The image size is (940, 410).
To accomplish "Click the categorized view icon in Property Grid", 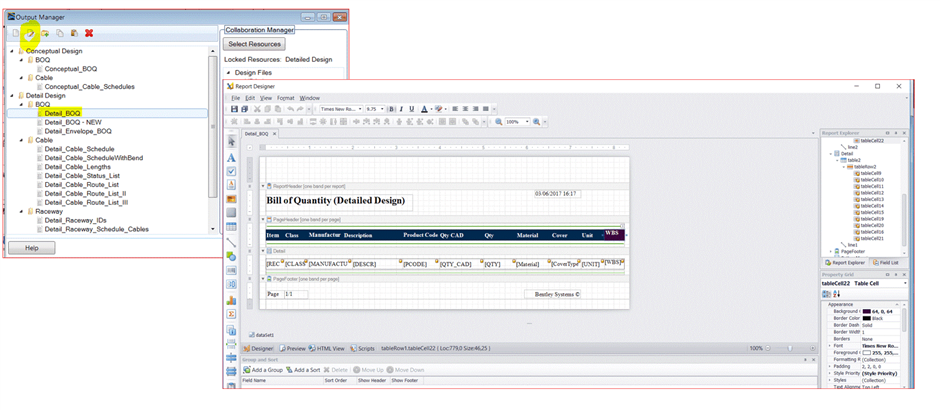I will point(827,294).
